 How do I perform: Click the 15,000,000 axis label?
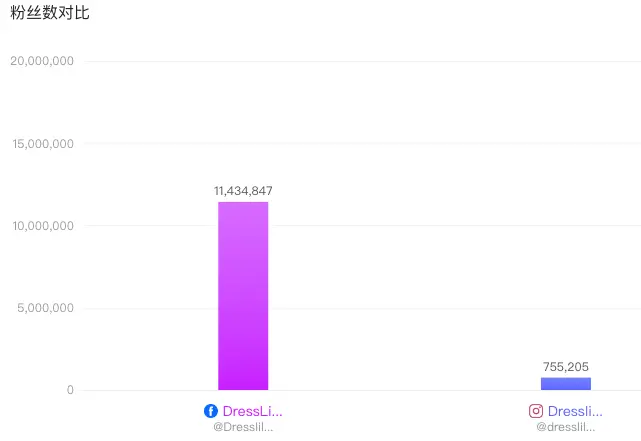43,144
